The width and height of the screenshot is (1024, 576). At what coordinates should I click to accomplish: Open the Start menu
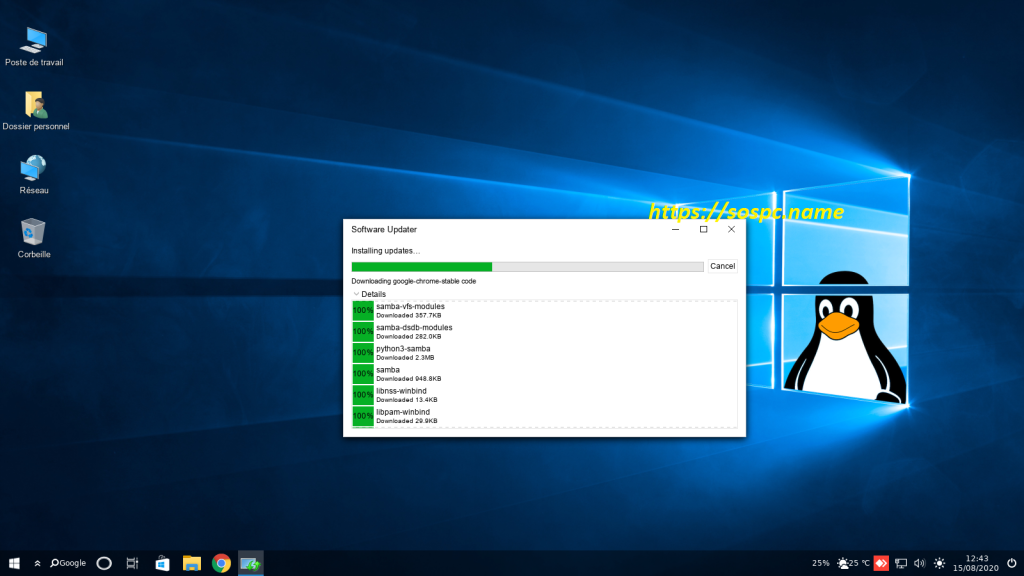[13, 562]
